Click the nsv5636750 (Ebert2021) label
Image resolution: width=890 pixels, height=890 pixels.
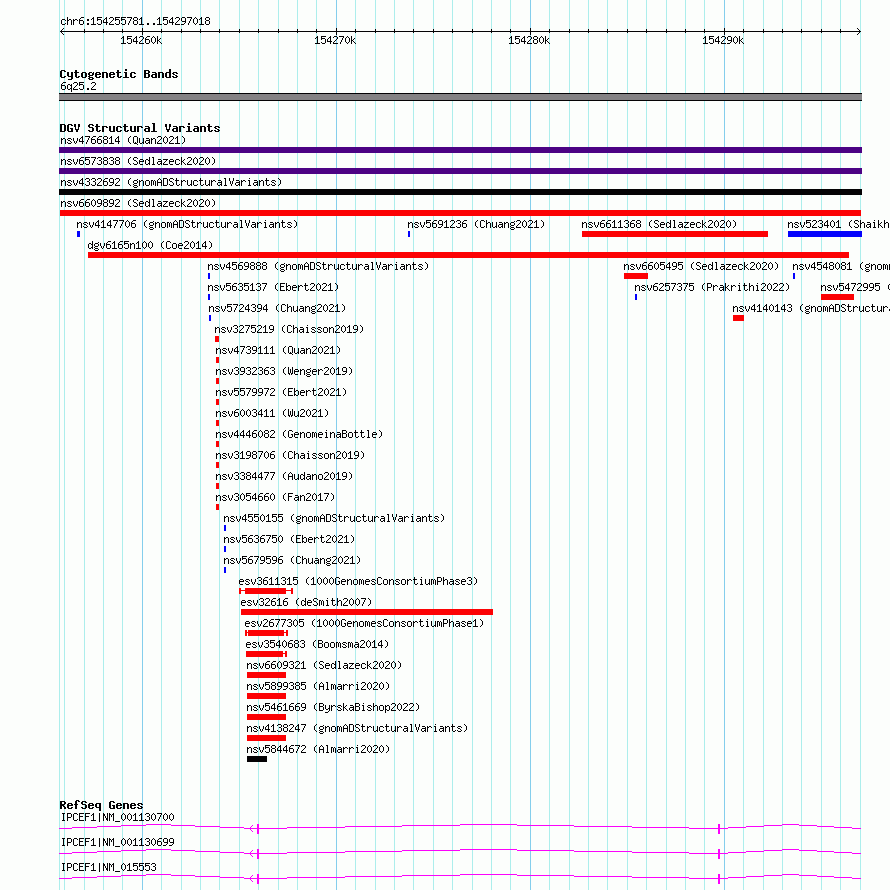coord(289,539)
